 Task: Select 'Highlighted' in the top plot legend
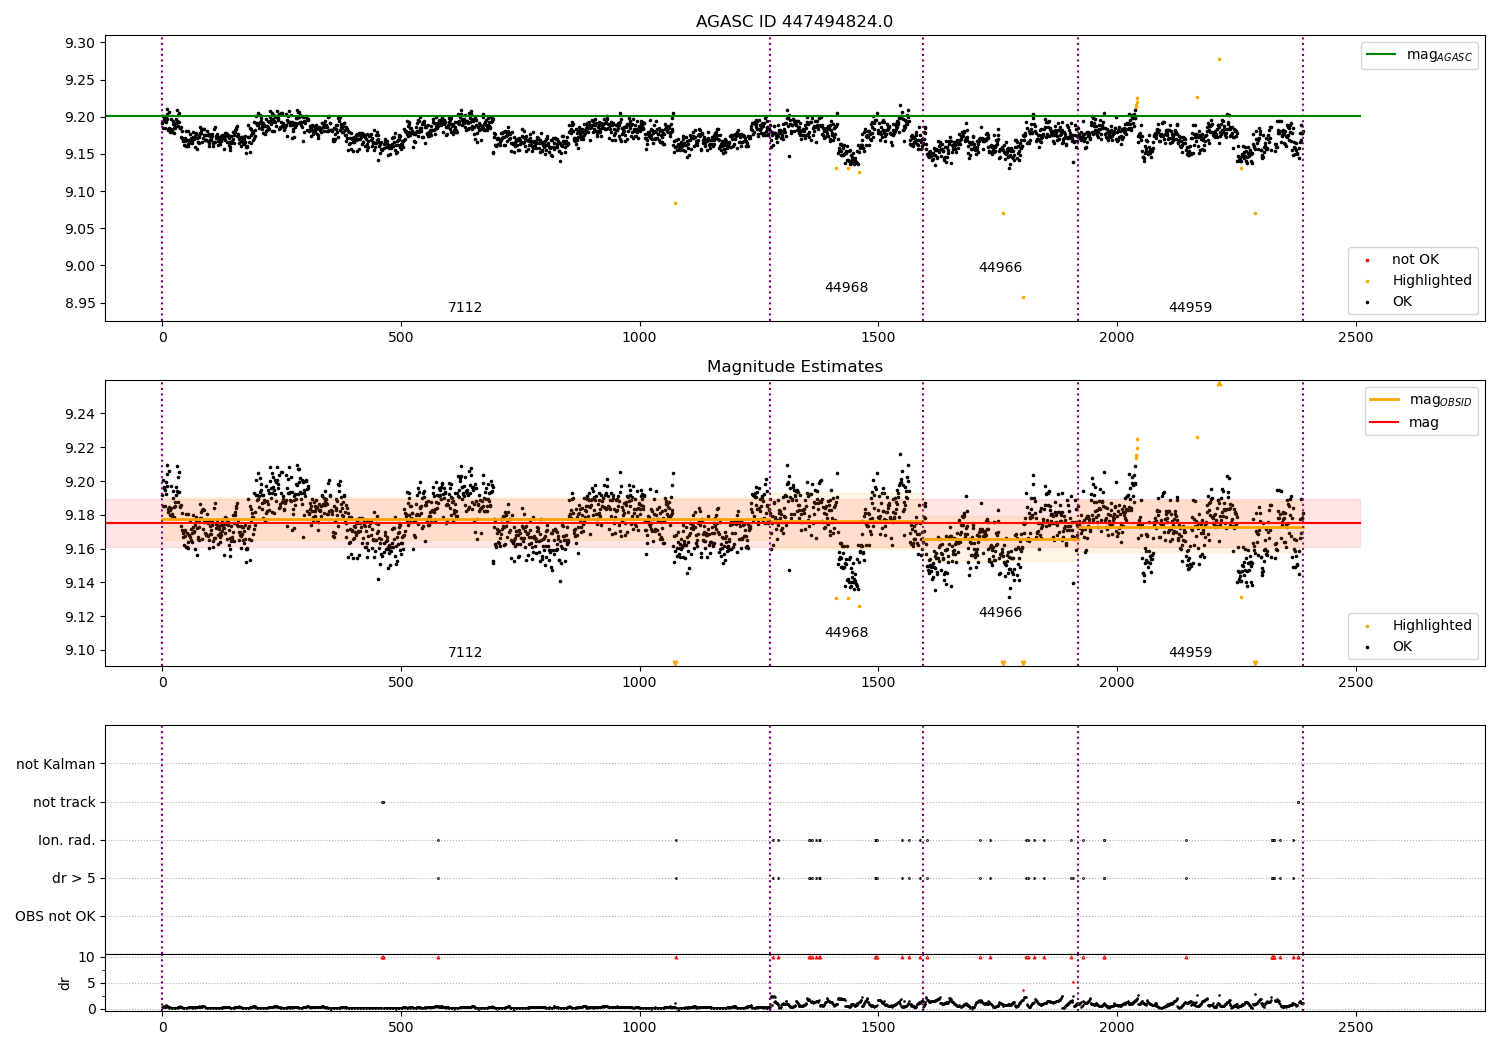1431,281
